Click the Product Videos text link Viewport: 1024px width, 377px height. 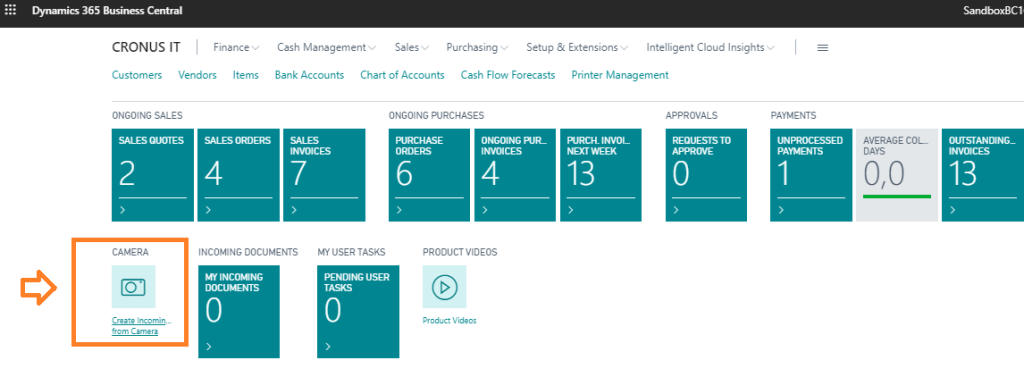tap(449, 321)
